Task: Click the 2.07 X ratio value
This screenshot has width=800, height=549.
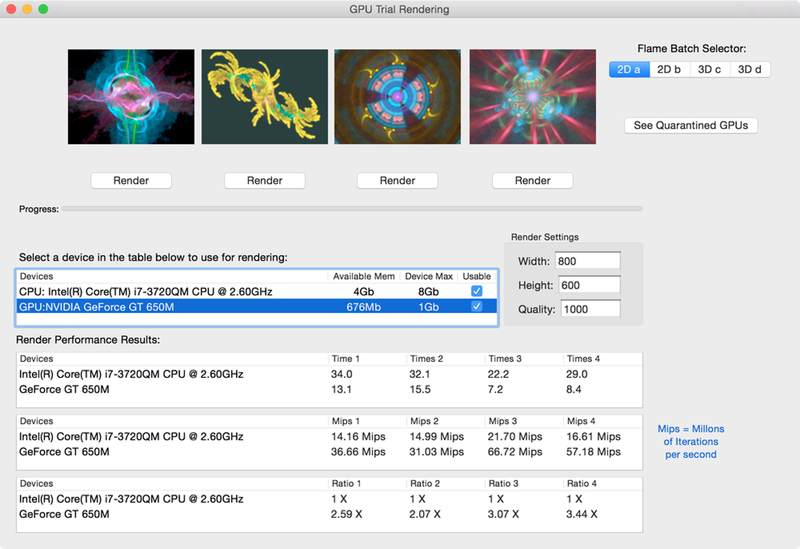Action: (x=424, y=514)
